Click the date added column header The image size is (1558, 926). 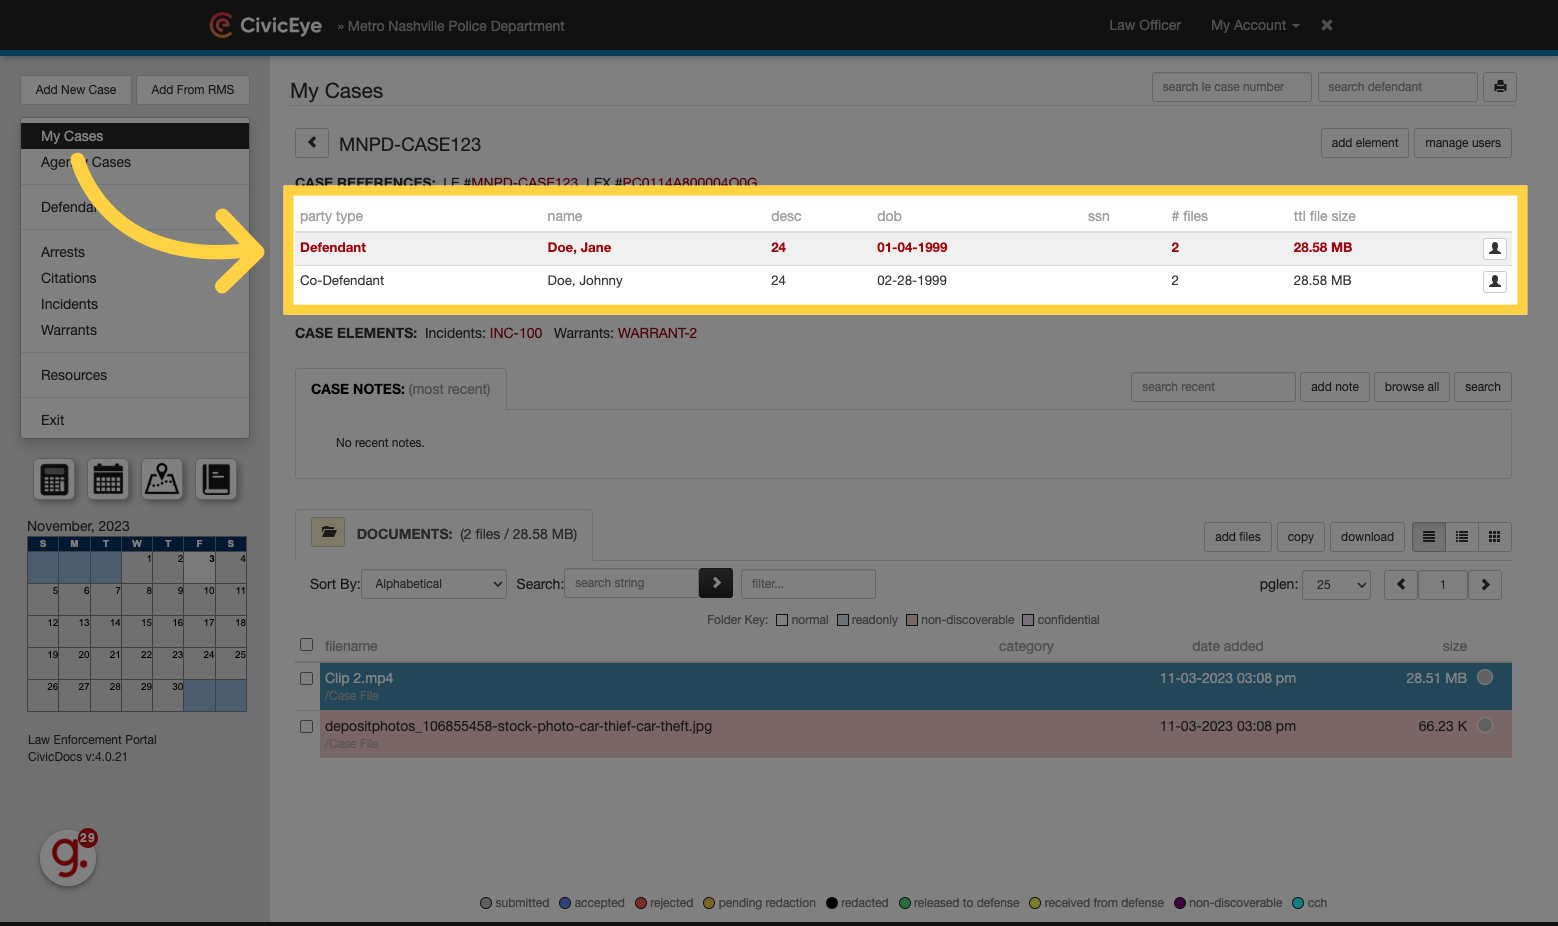tap(1228, 646)
